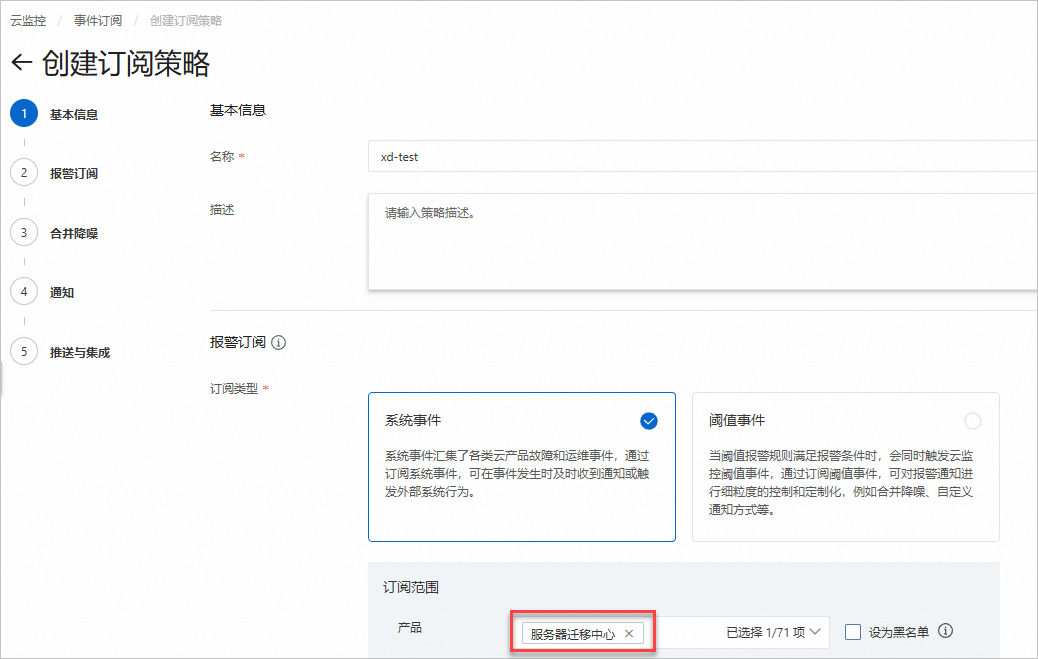Screen dimensions: 1038x659
Task: Click the back arrow beside 创建订阅策略
Action: (x=22, y=62)
